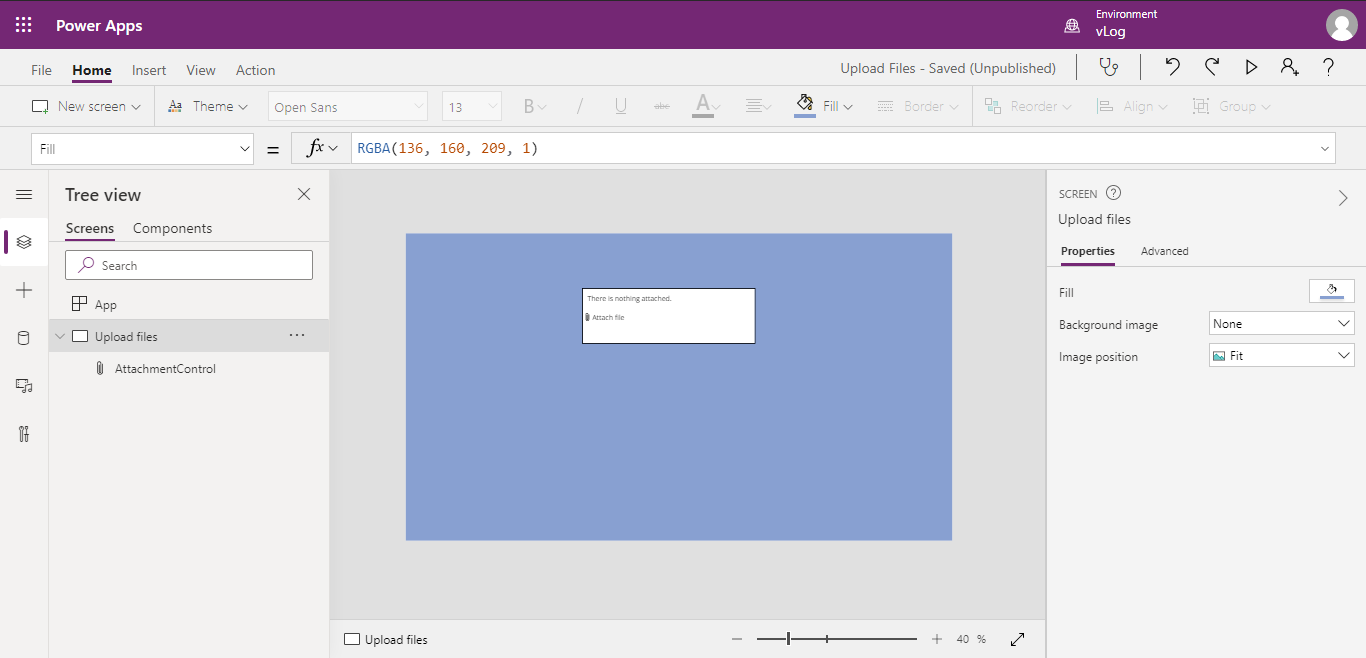Viewport: 1366px width, 658px height.
Task: Toggle underline formatting
Action: click(620, 105)
